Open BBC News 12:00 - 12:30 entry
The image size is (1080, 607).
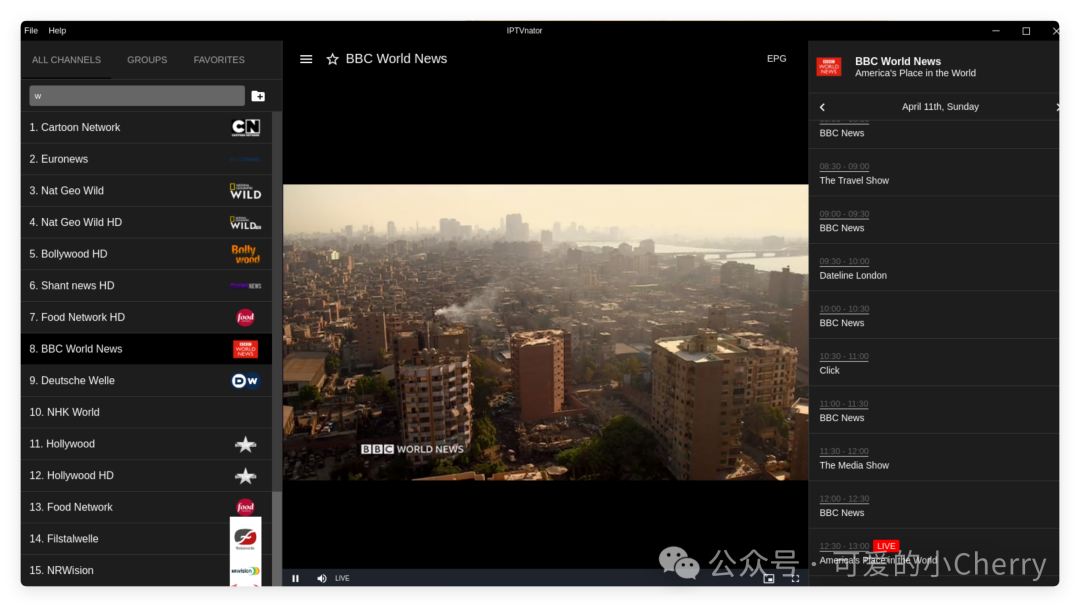click(933, 506)
